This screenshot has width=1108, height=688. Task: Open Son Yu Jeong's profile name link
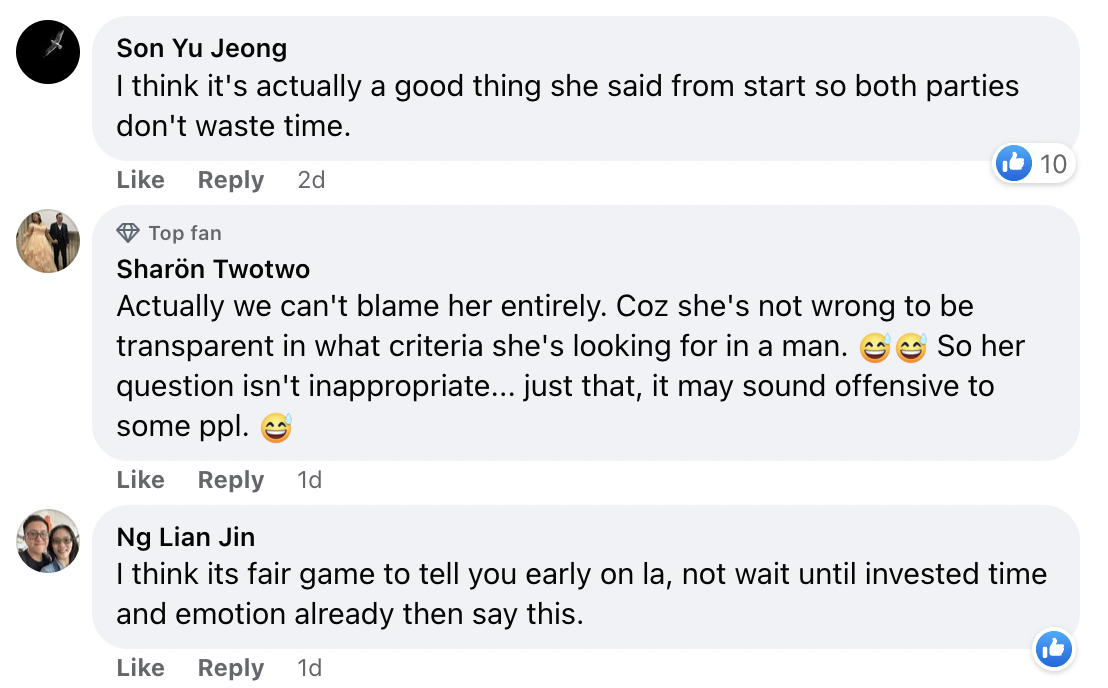(x=201, y=48)
